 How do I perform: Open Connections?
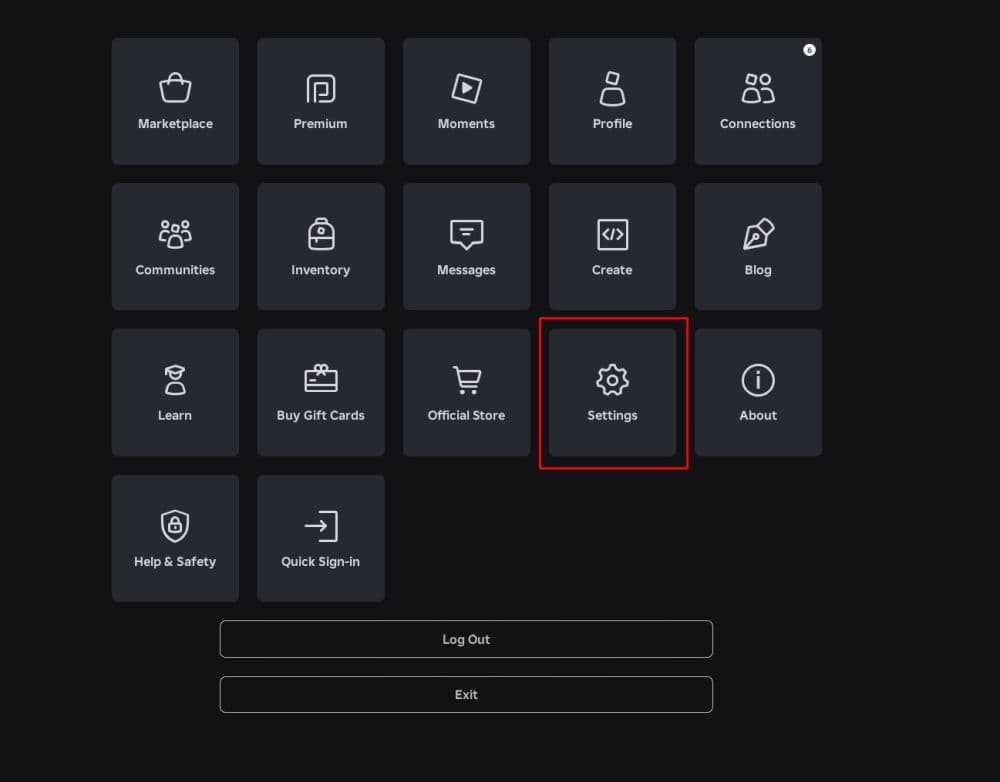[757, 100]
